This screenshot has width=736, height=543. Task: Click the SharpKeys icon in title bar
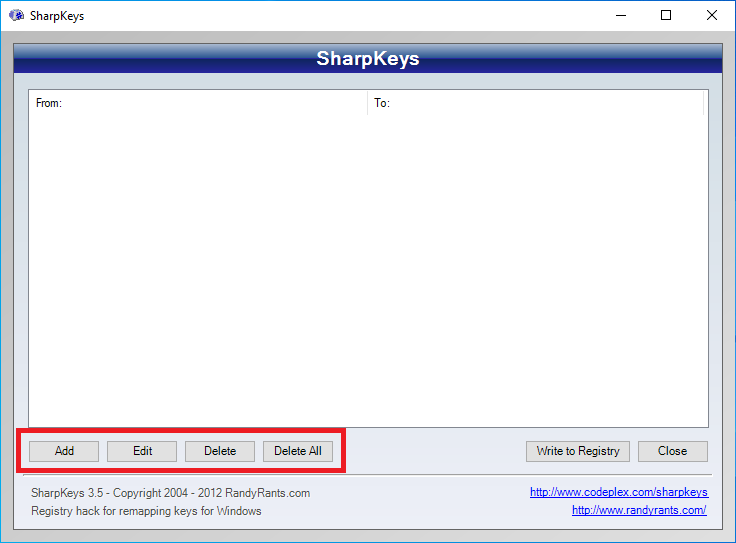click(16, 16)
